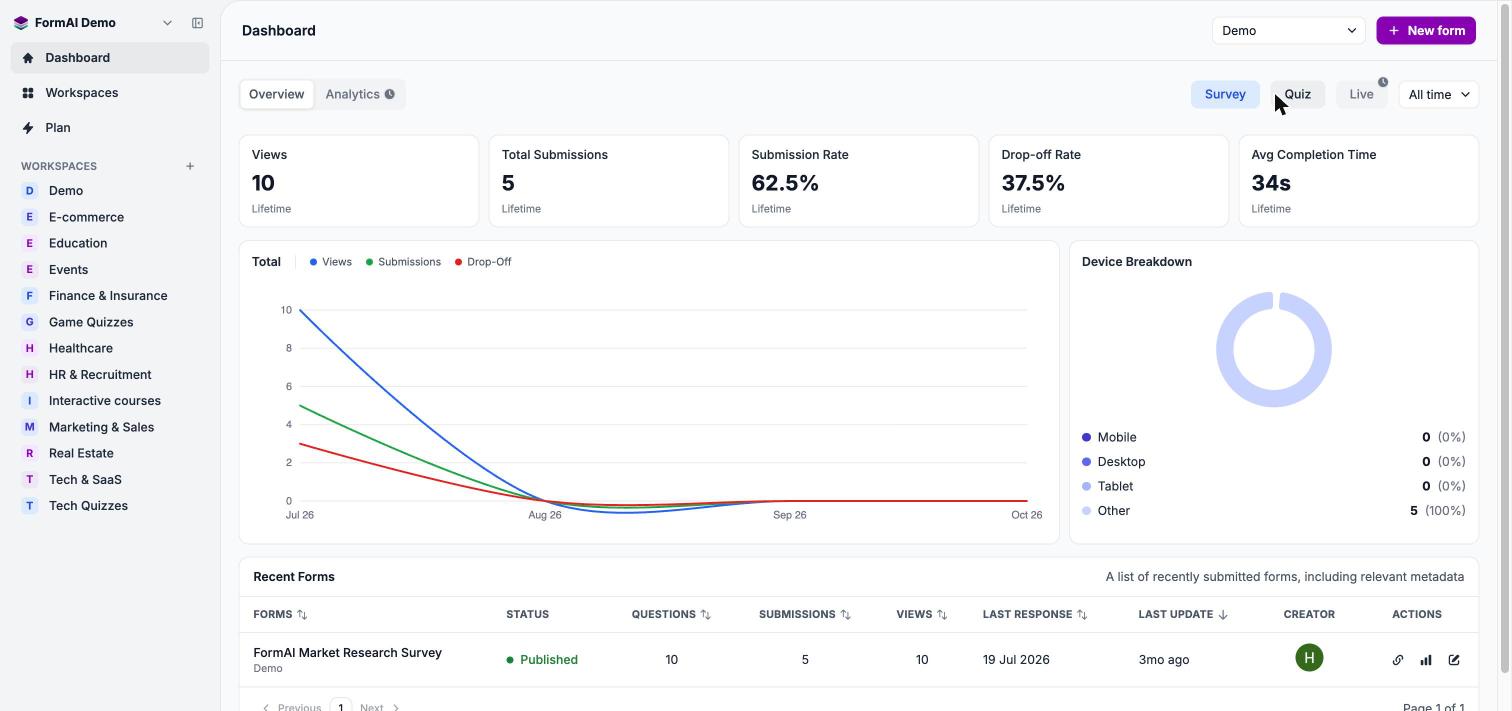Select the Live filter toggle
The image size is (1512, 711).
[x=1361, y=94]
